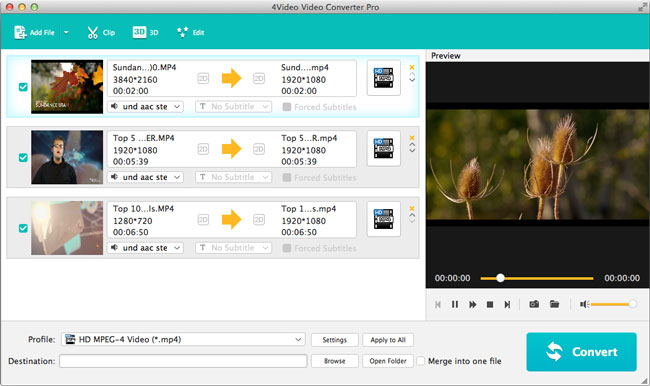Viewport: 650px width, 386px height.
Task: Click the Browse button
Action: click(x=335, y=361)
